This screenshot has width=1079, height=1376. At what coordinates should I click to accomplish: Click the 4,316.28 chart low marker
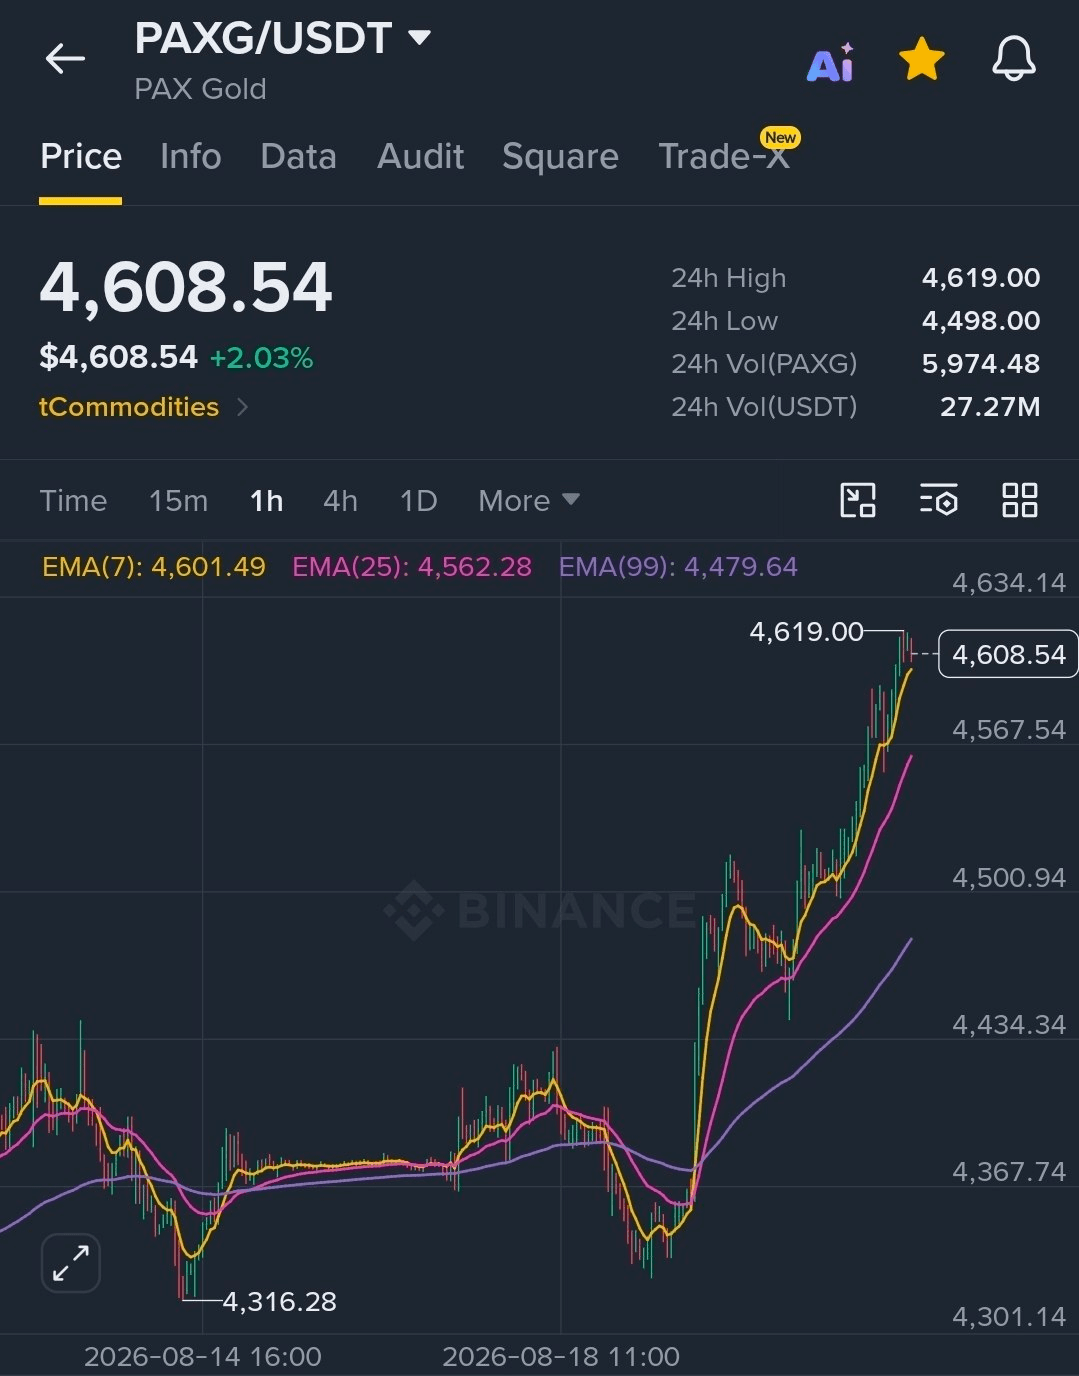point(279,1302)
